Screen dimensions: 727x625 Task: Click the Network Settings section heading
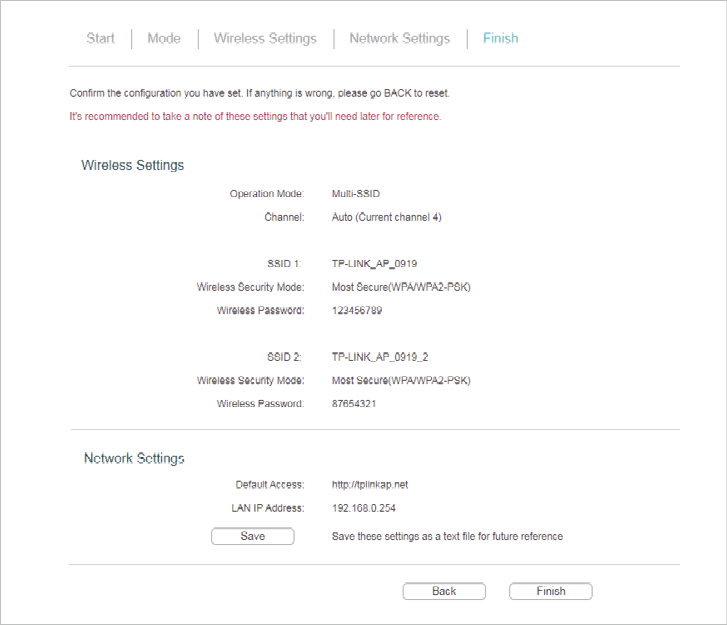click(x=134, y=459)
